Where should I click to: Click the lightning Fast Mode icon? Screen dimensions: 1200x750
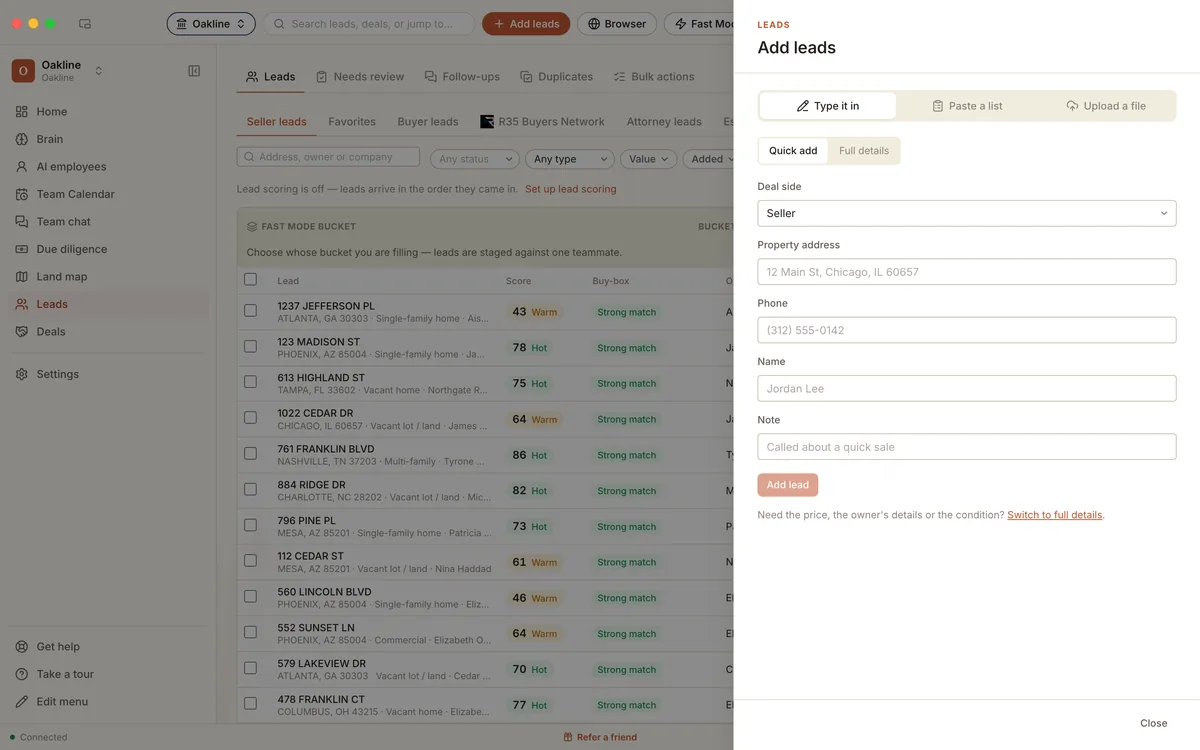tap(681, 24)
